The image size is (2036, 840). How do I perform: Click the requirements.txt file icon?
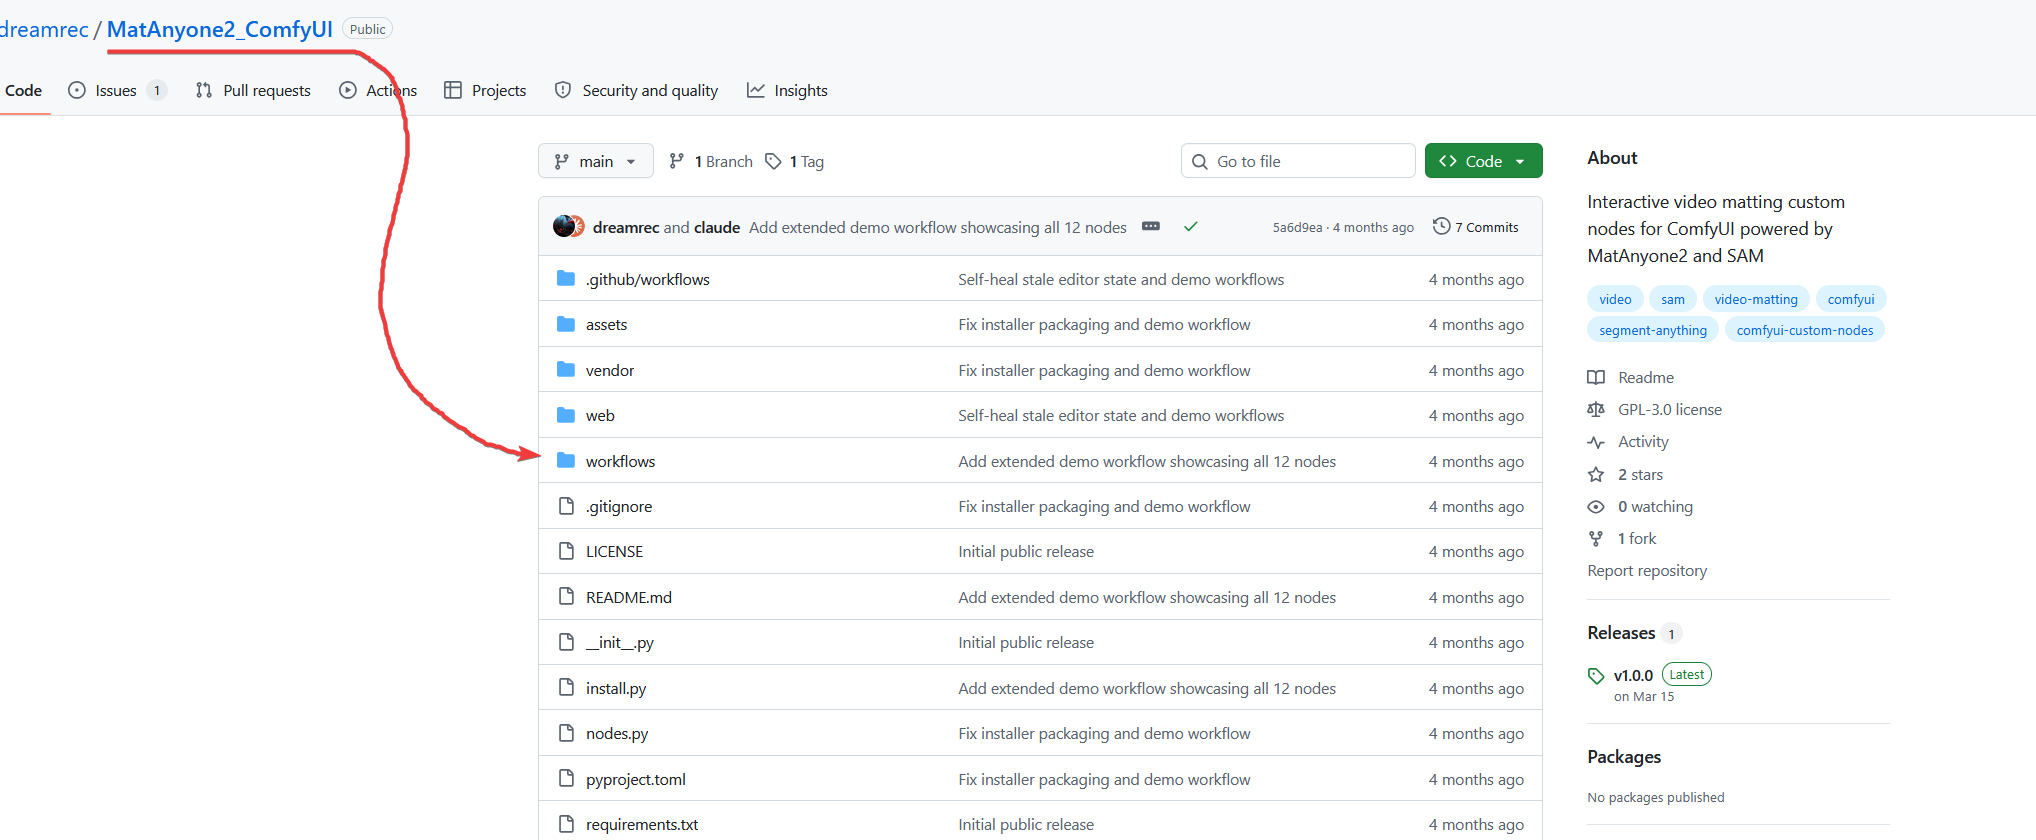point(566,824)
